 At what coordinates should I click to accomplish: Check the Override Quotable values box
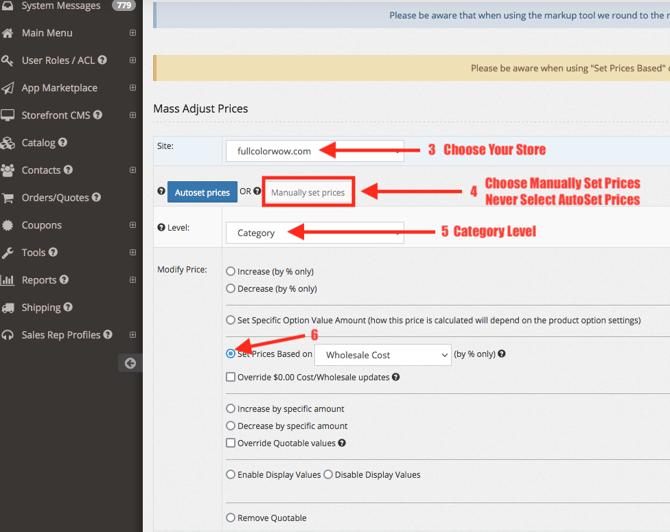(231, 443)
